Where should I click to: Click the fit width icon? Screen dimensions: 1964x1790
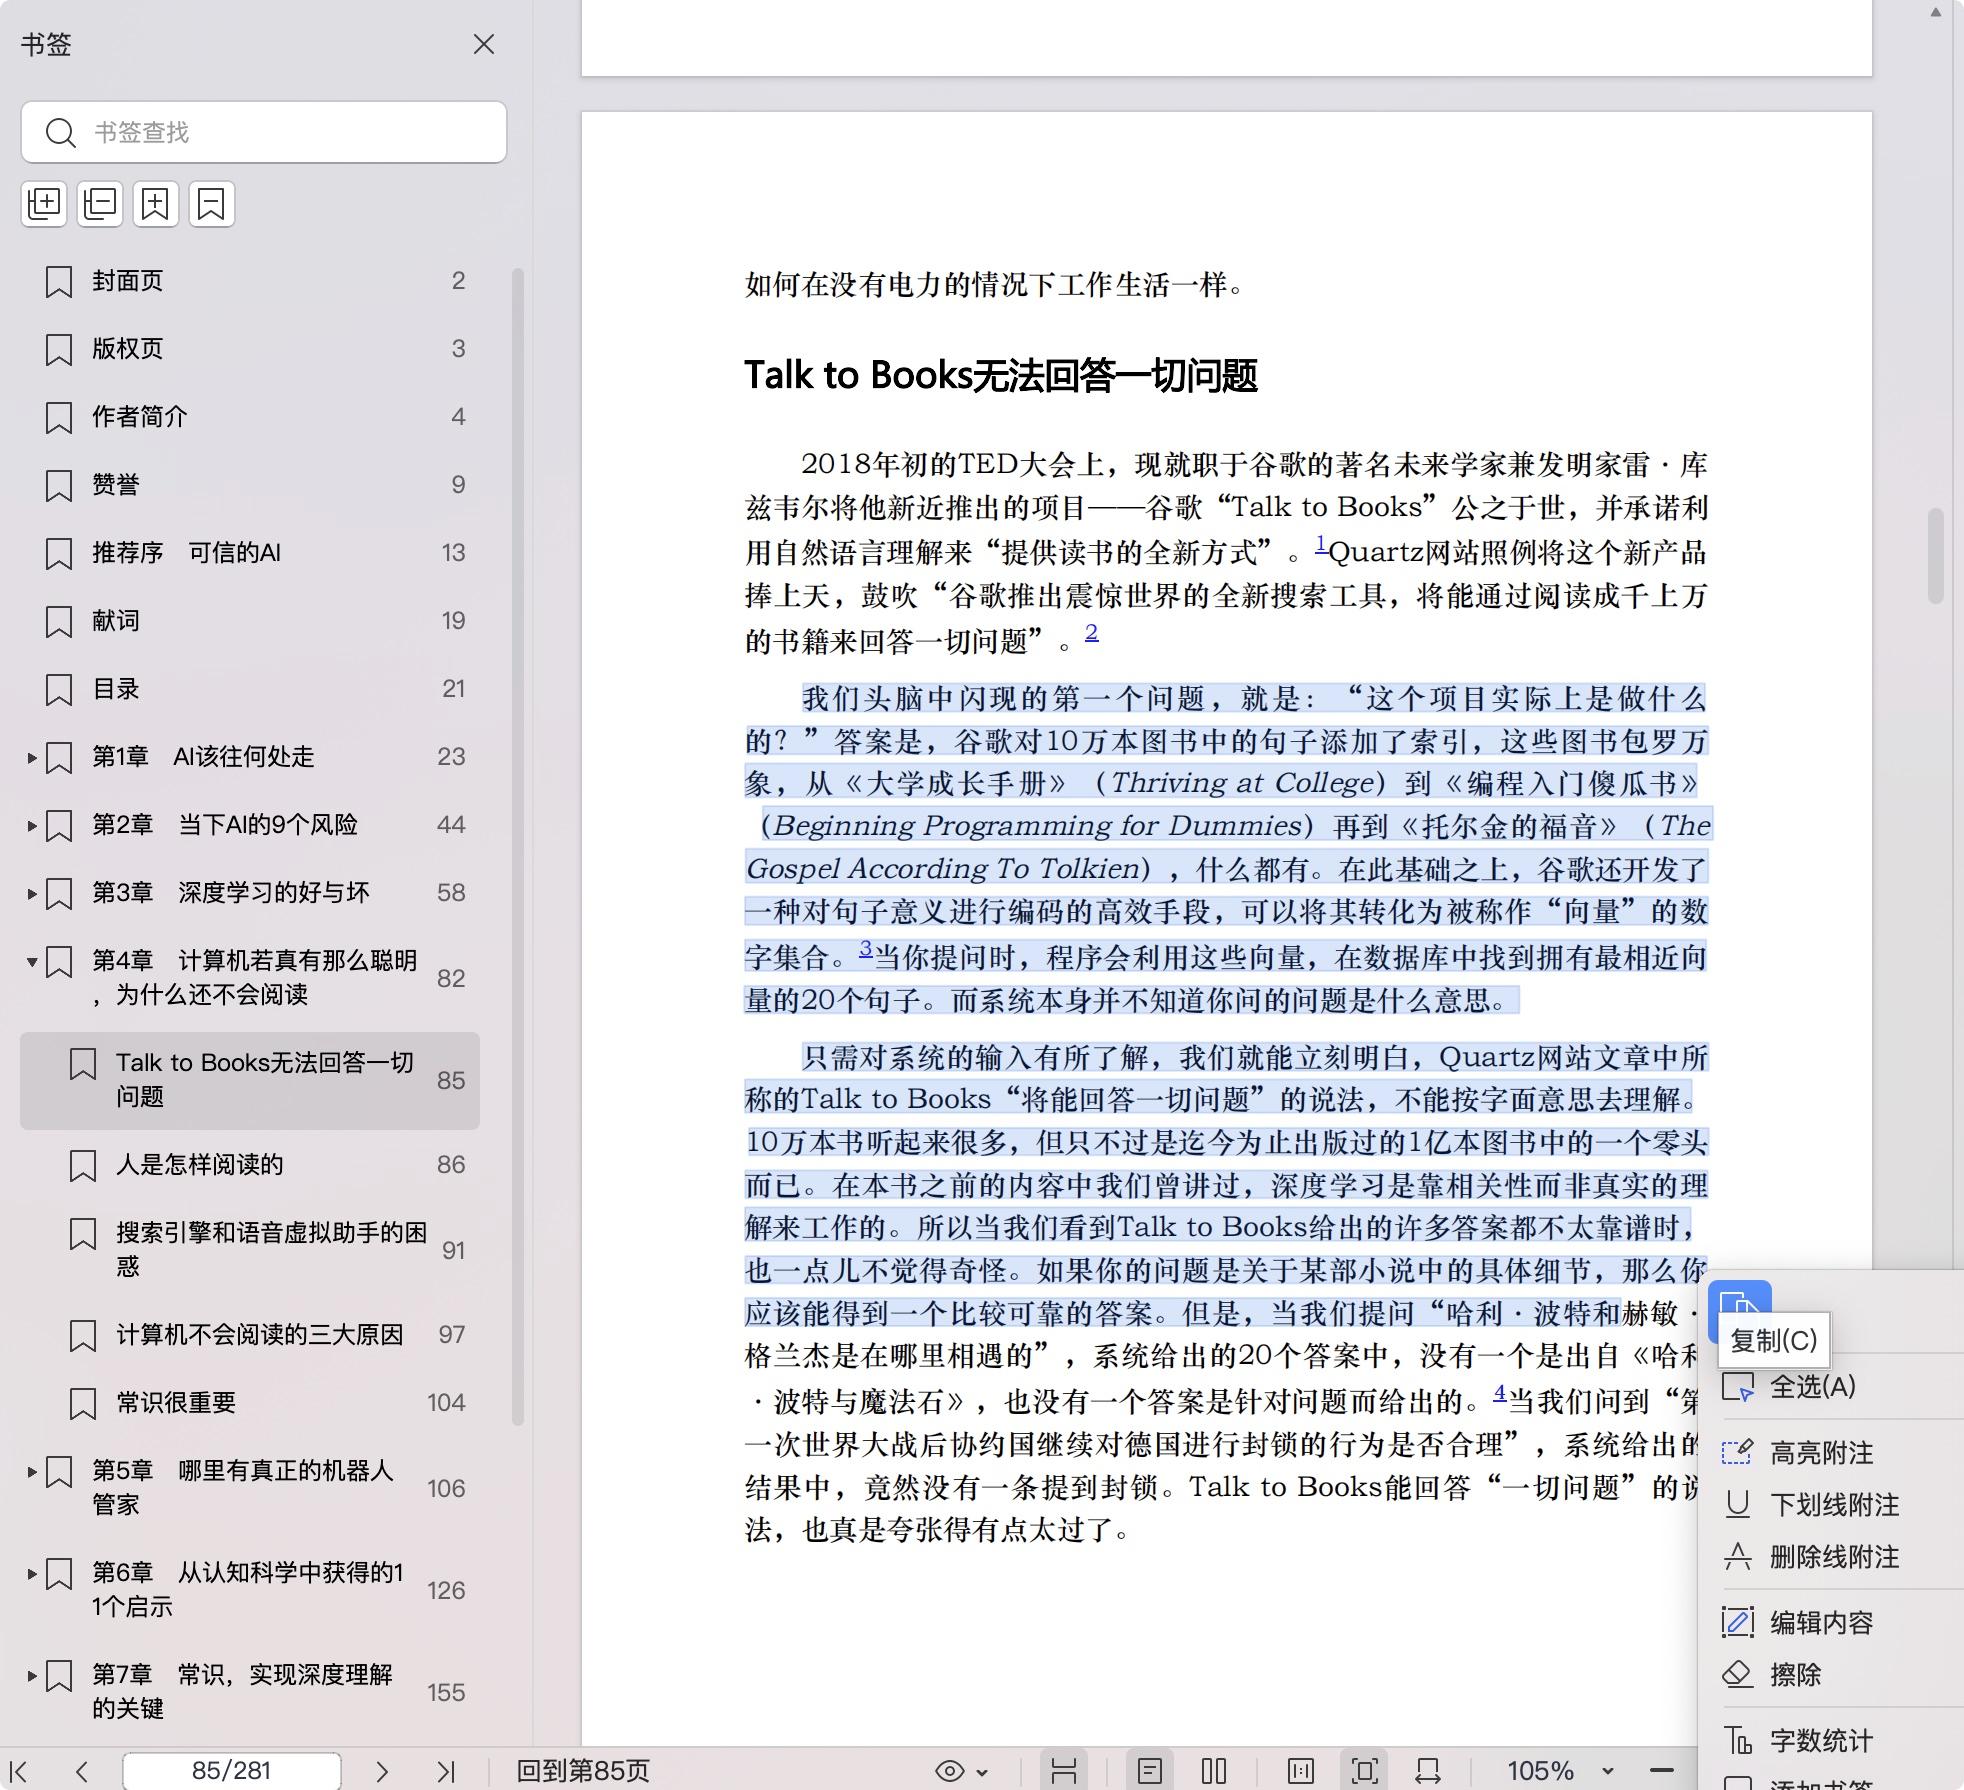click(x=1428, y=1771)
